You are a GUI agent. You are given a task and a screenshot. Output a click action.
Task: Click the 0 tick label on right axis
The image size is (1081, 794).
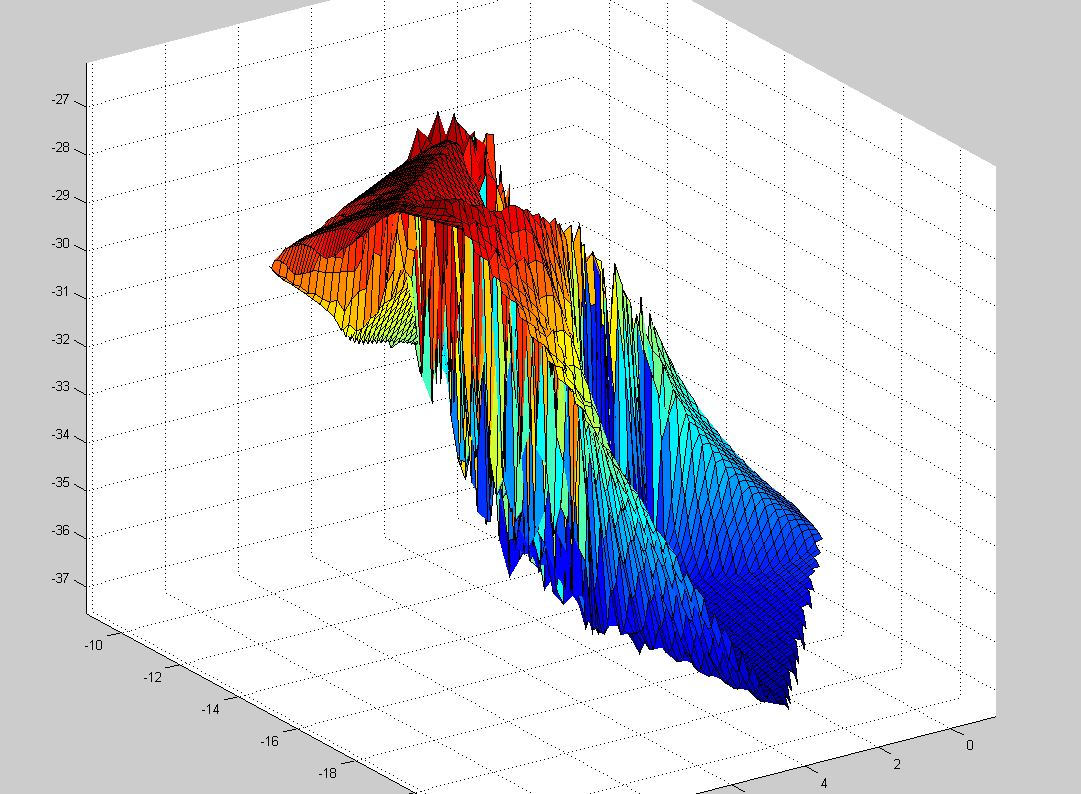(968, 745)
